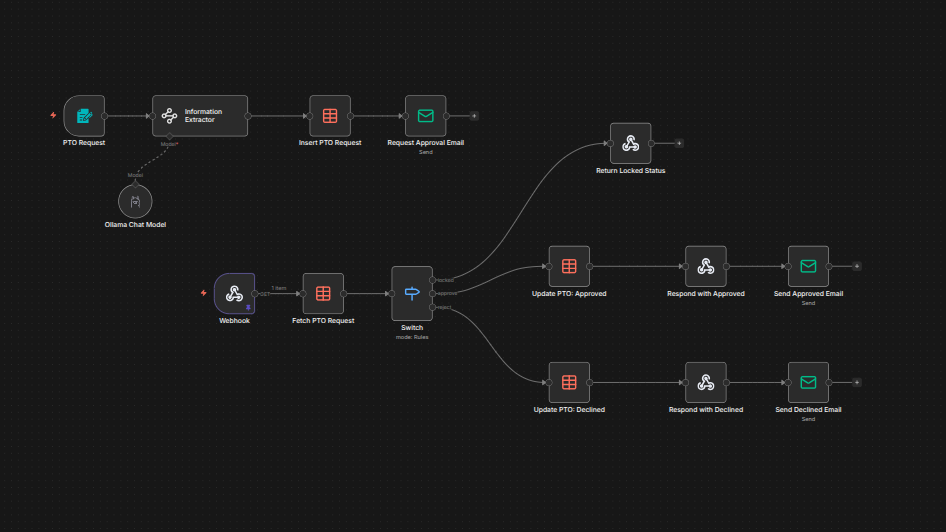Screen dimensions: 946x532
Task: Open the Respond with Approved node
Action: point(705,266)
